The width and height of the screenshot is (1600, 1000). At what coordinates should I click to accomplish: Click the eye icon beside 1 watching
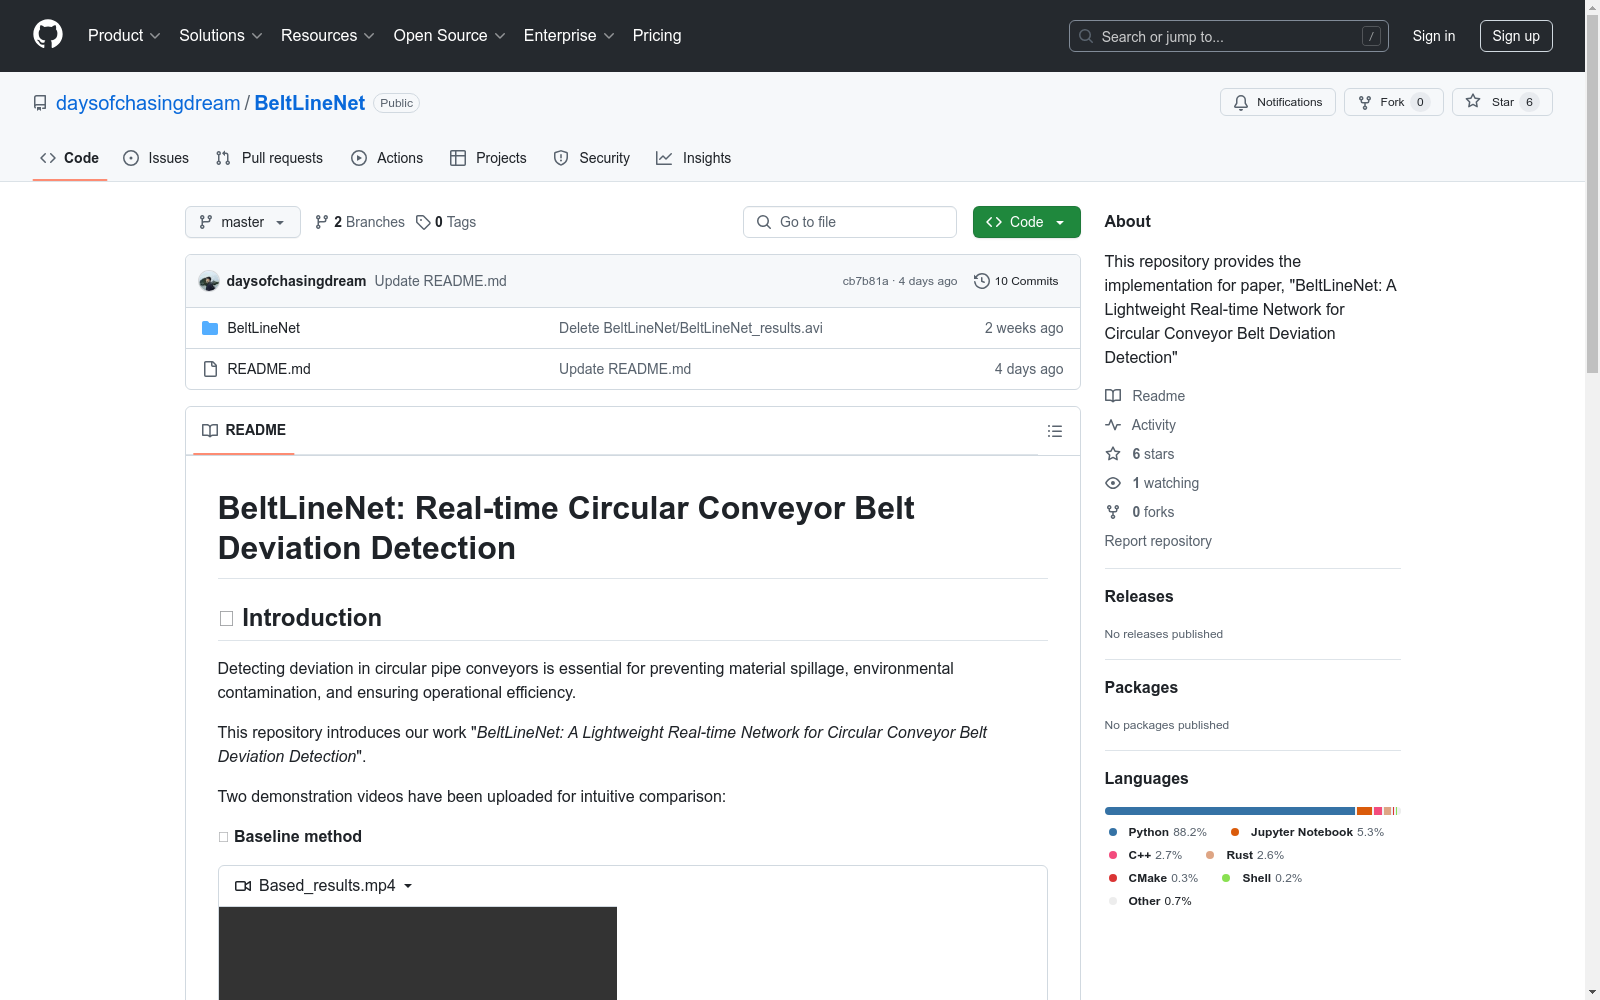(1113, 483)
